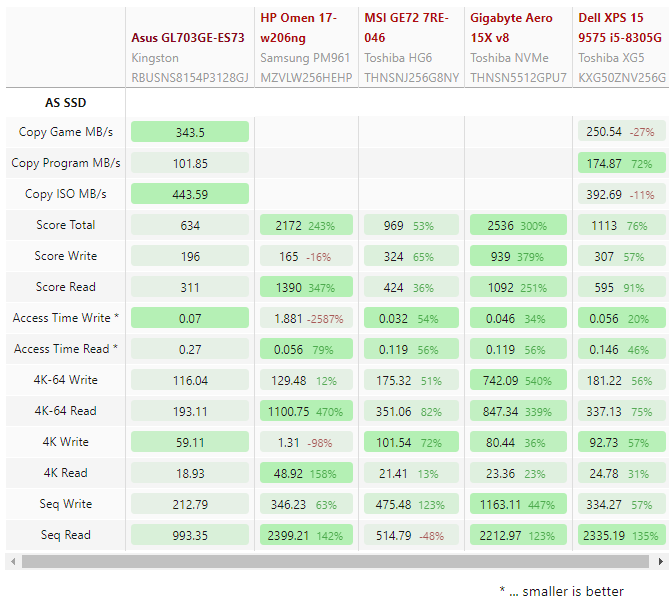The height and width of the screenshot is (601, 671).
Task: Select the 4K Write row label
Action: (x=65, y=442)
